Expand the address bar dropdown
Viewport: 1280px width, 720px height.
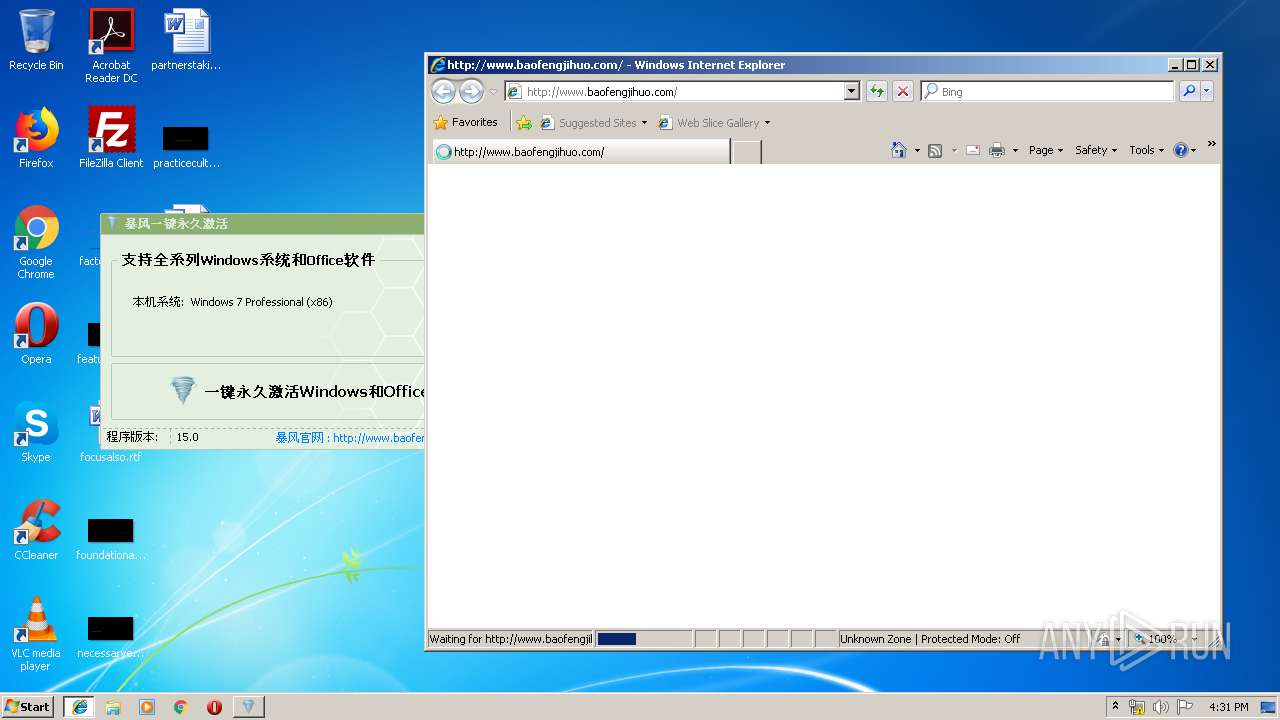pyautogui.click(x=852, y=91)
